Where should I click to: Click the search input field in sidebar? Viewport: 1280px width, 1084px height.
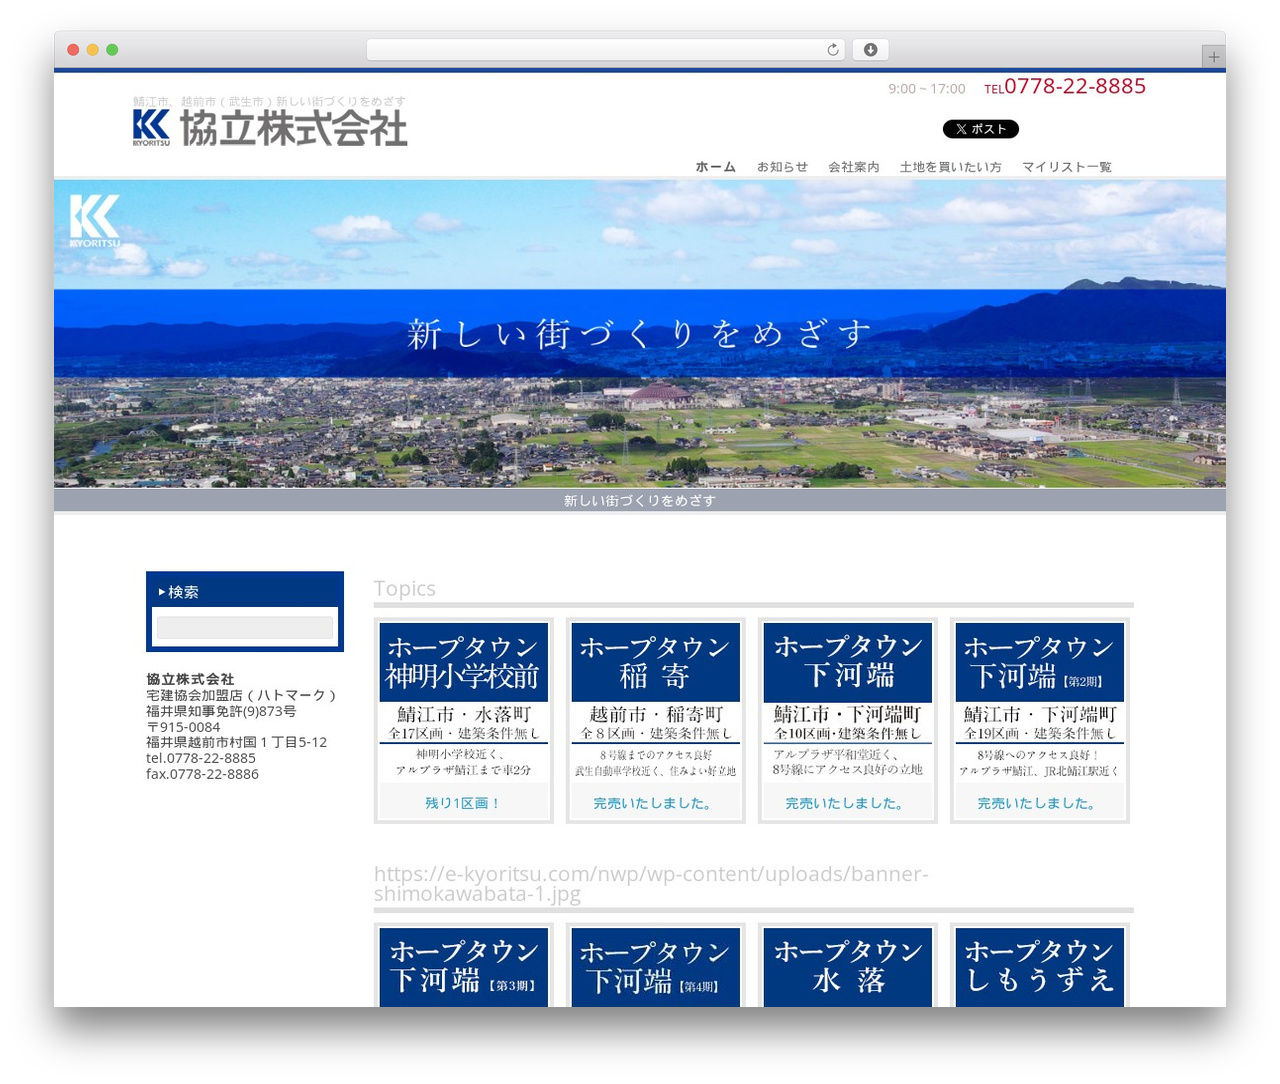click(245, 628)
